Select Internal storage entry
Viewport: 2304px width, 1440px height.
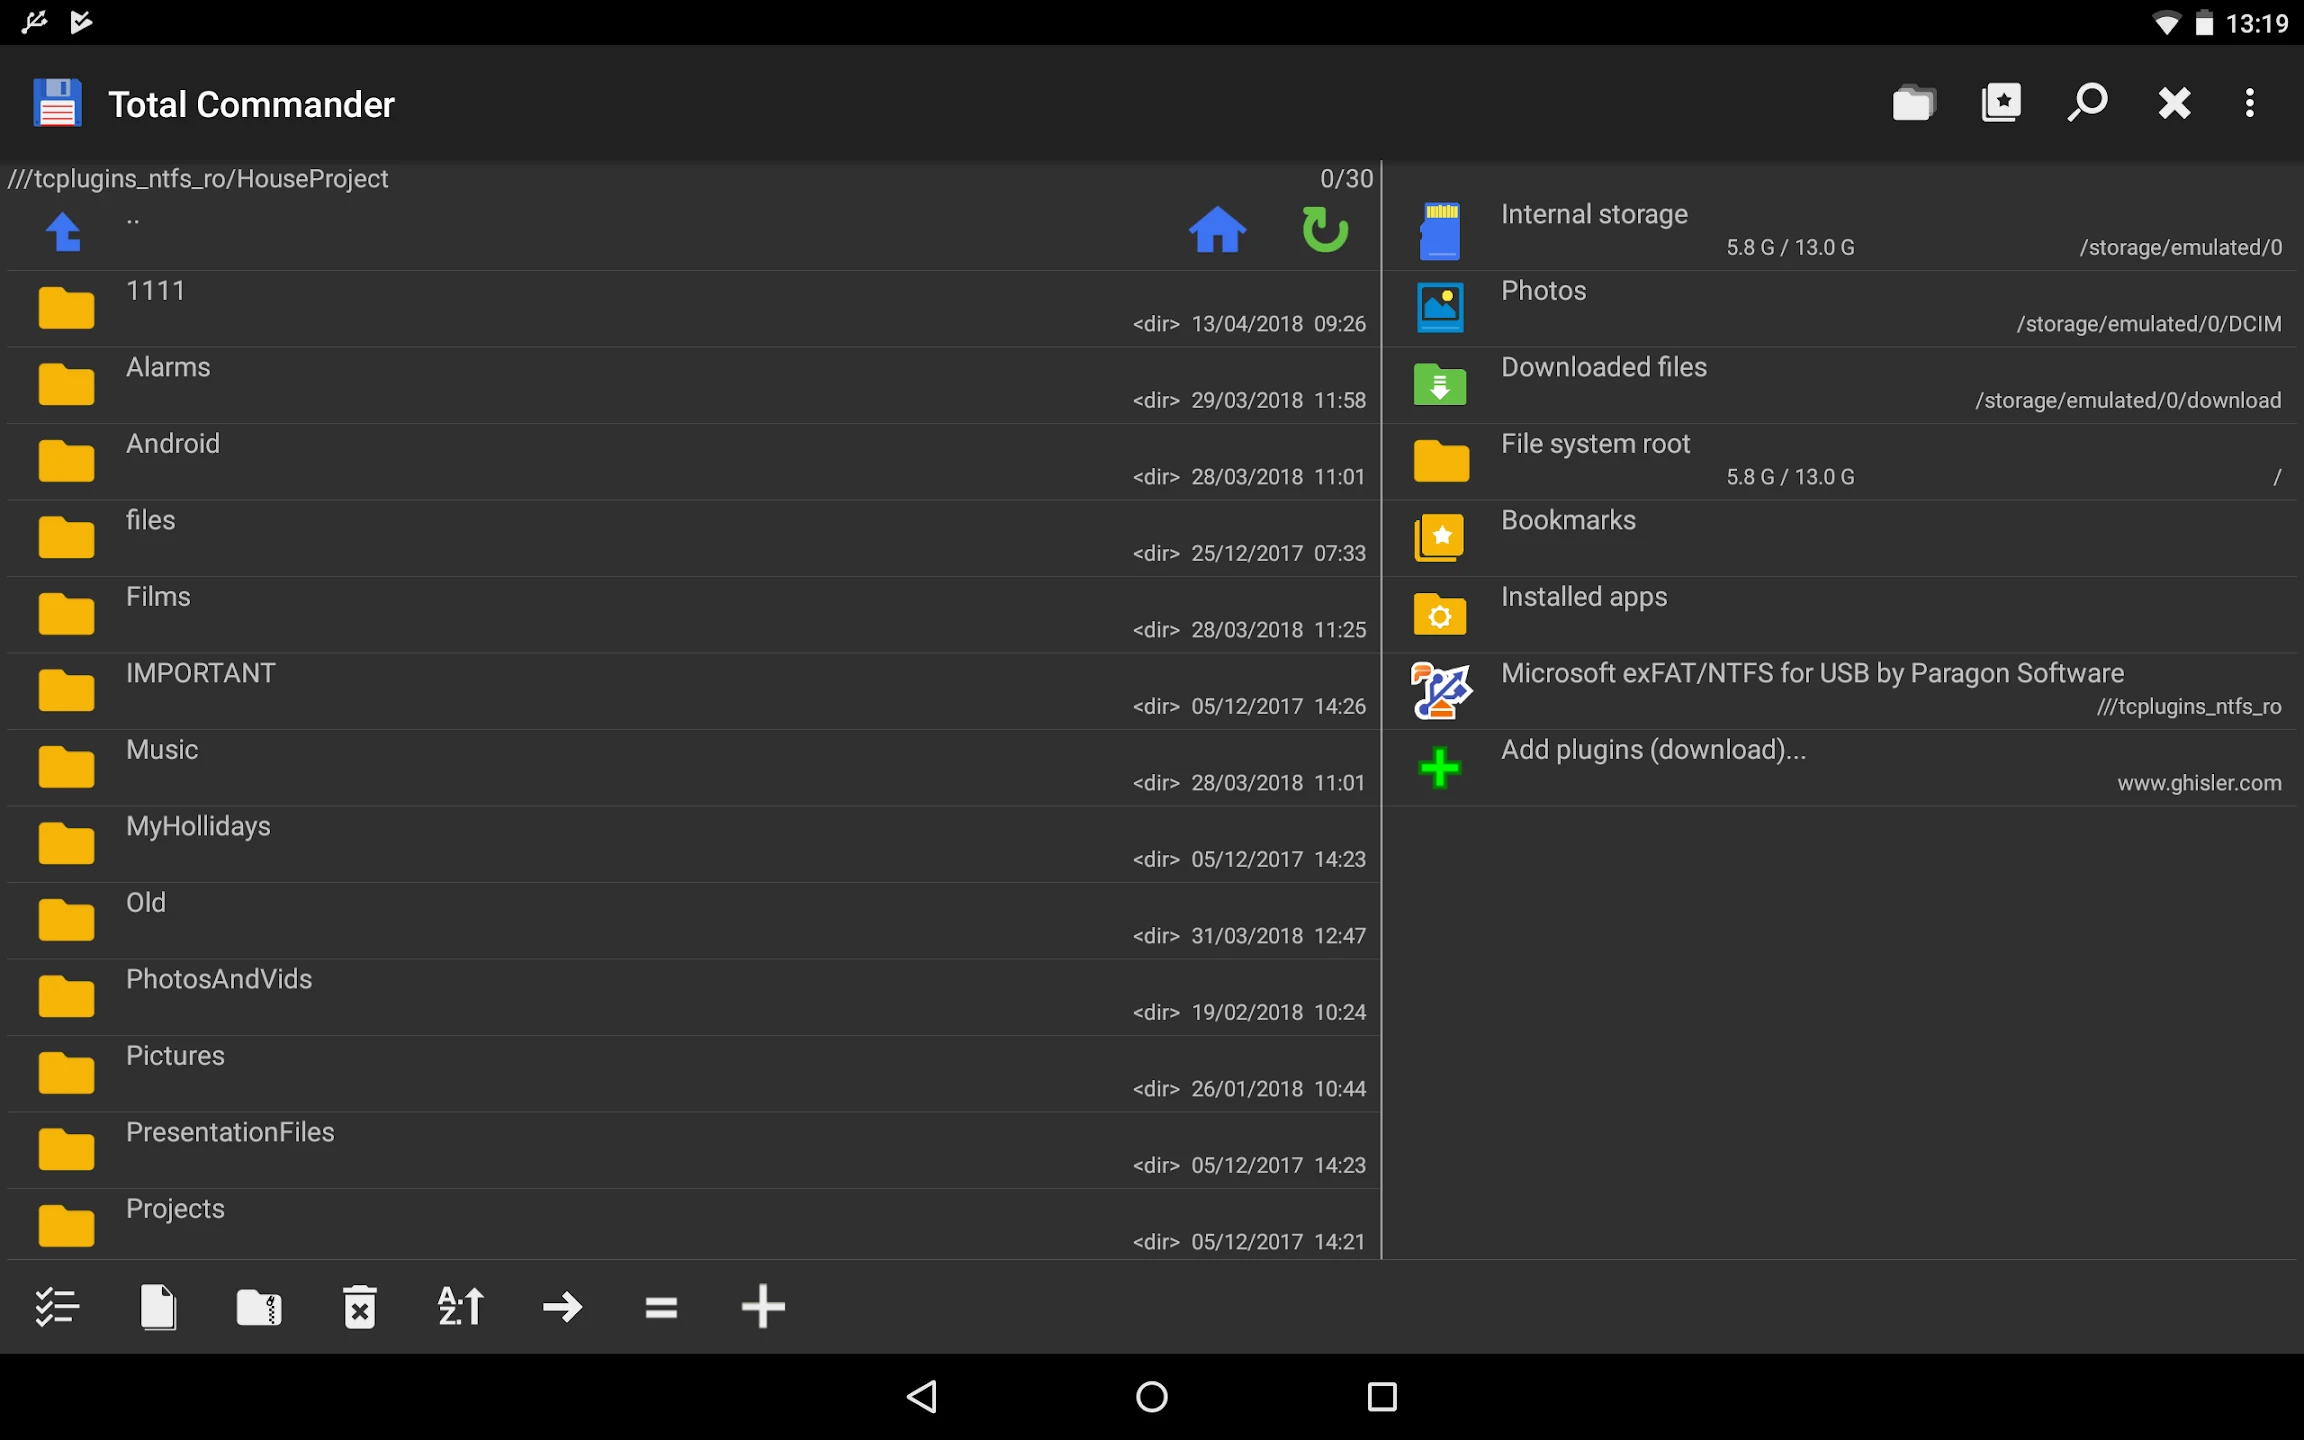[1841, 231]
